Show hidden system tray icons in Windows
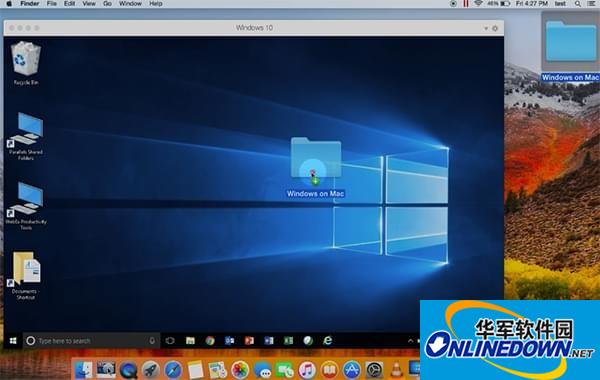This screenshot has width=600, height=380. pos(410,341)
